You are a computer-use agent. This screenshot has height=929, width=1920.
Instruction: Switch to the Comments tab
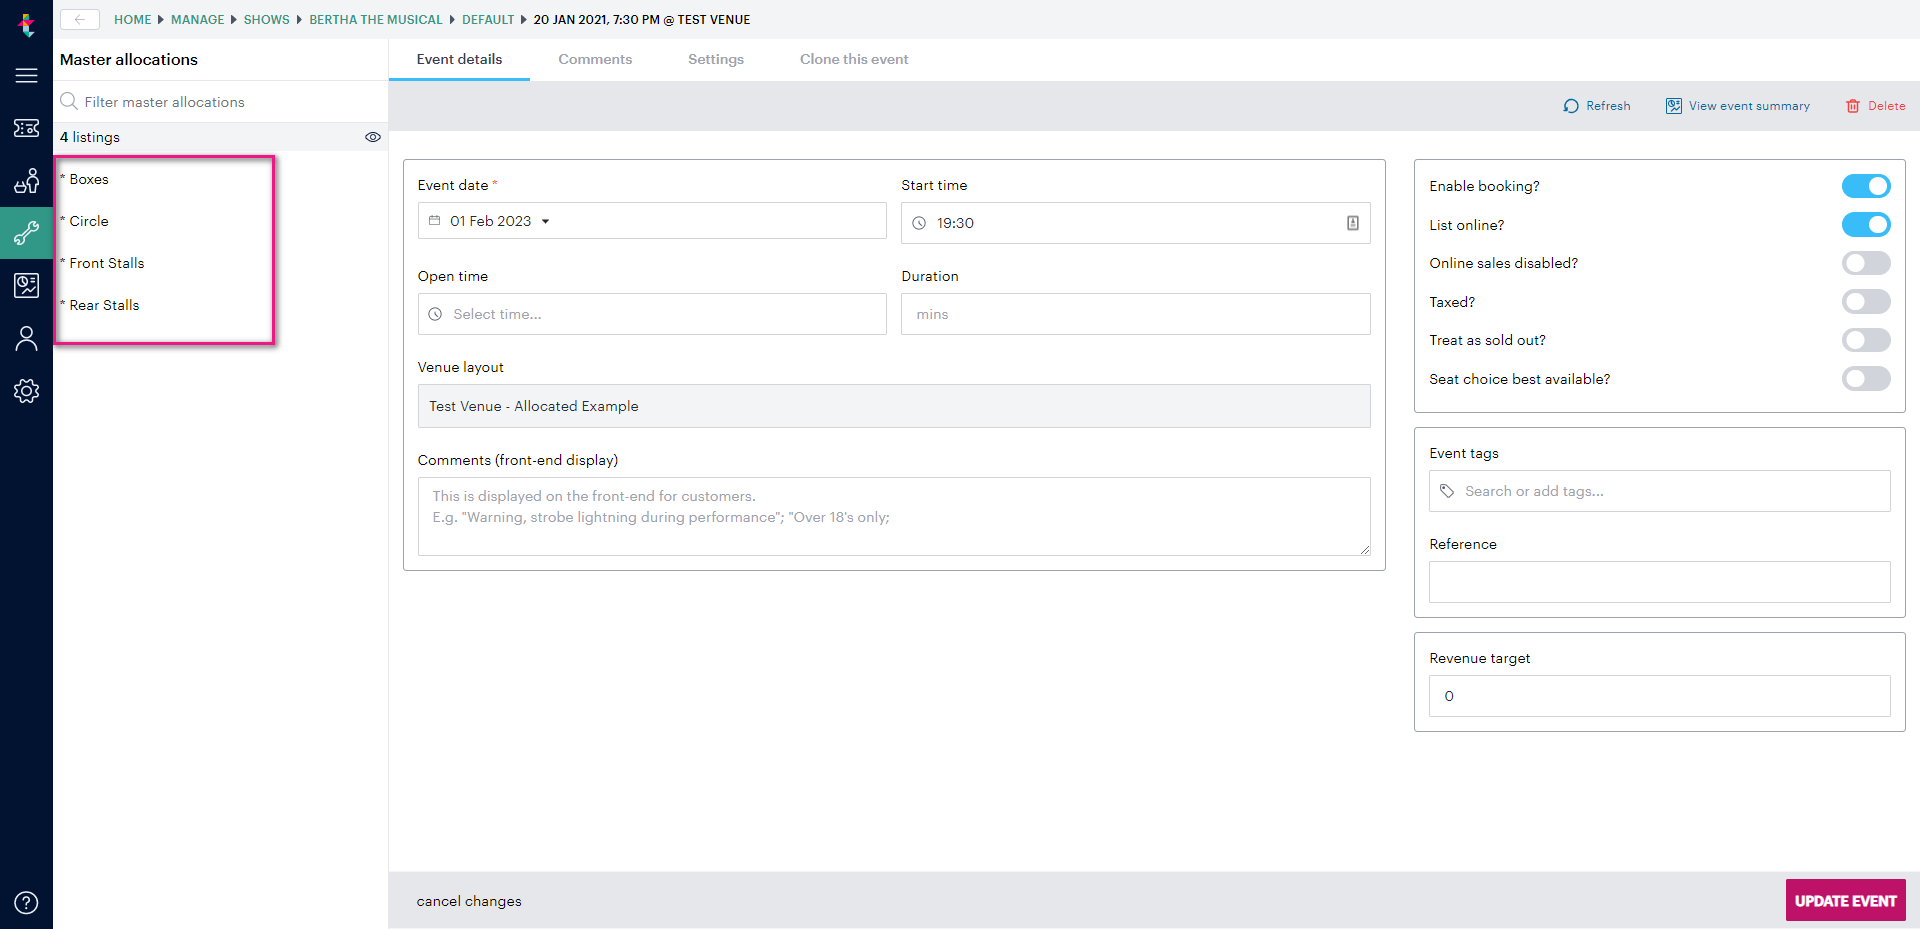[x=595, y=59]
